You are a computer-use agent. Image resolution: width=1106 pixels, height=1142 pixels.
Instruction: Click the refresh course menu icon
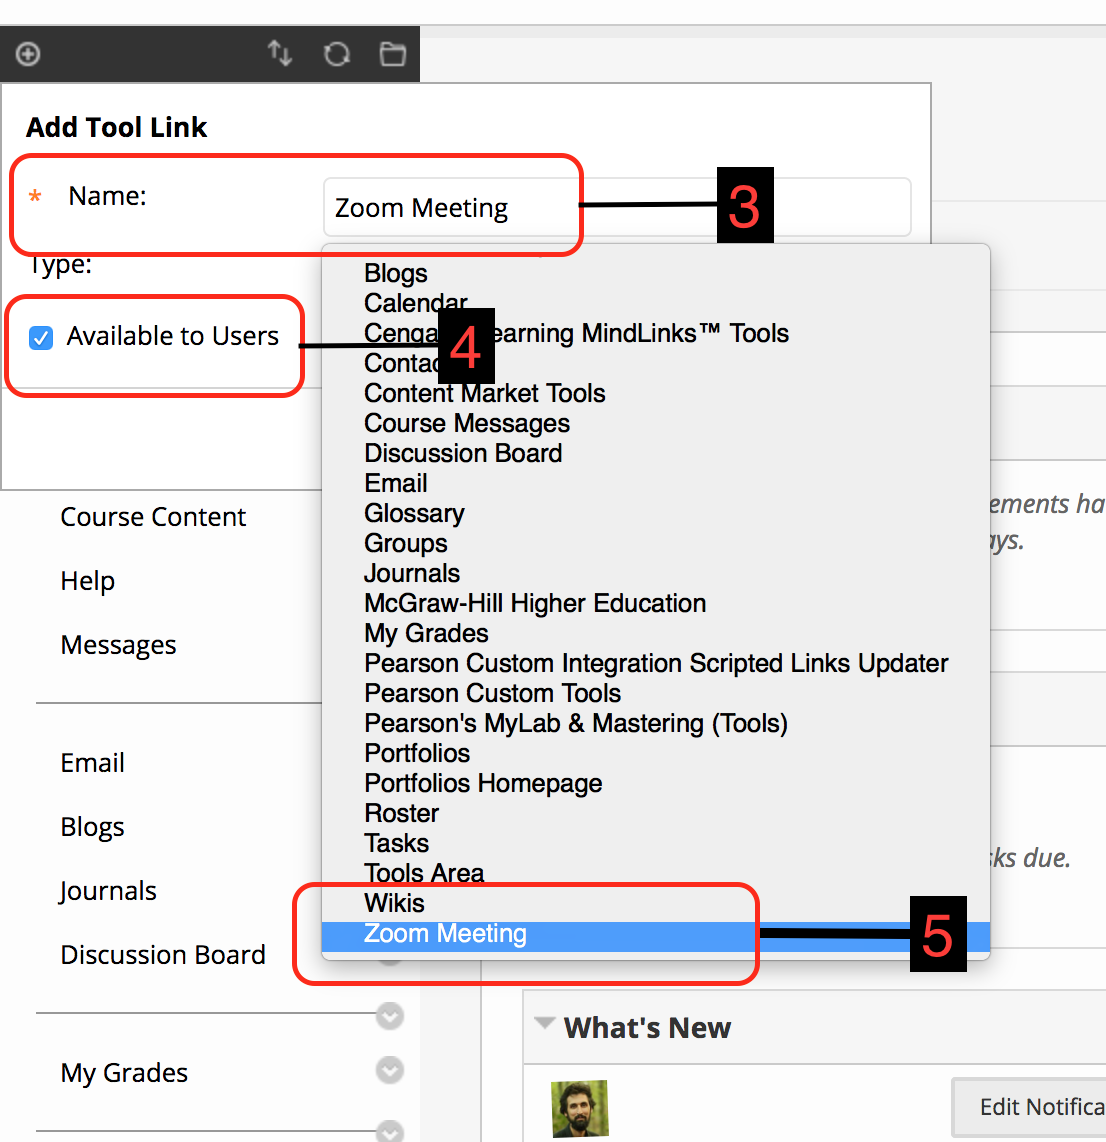pos(336,54)
